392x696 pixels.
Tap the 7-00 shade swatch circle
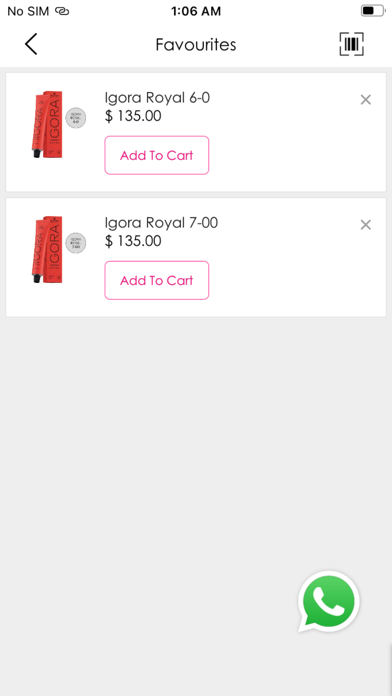[76, 243]
